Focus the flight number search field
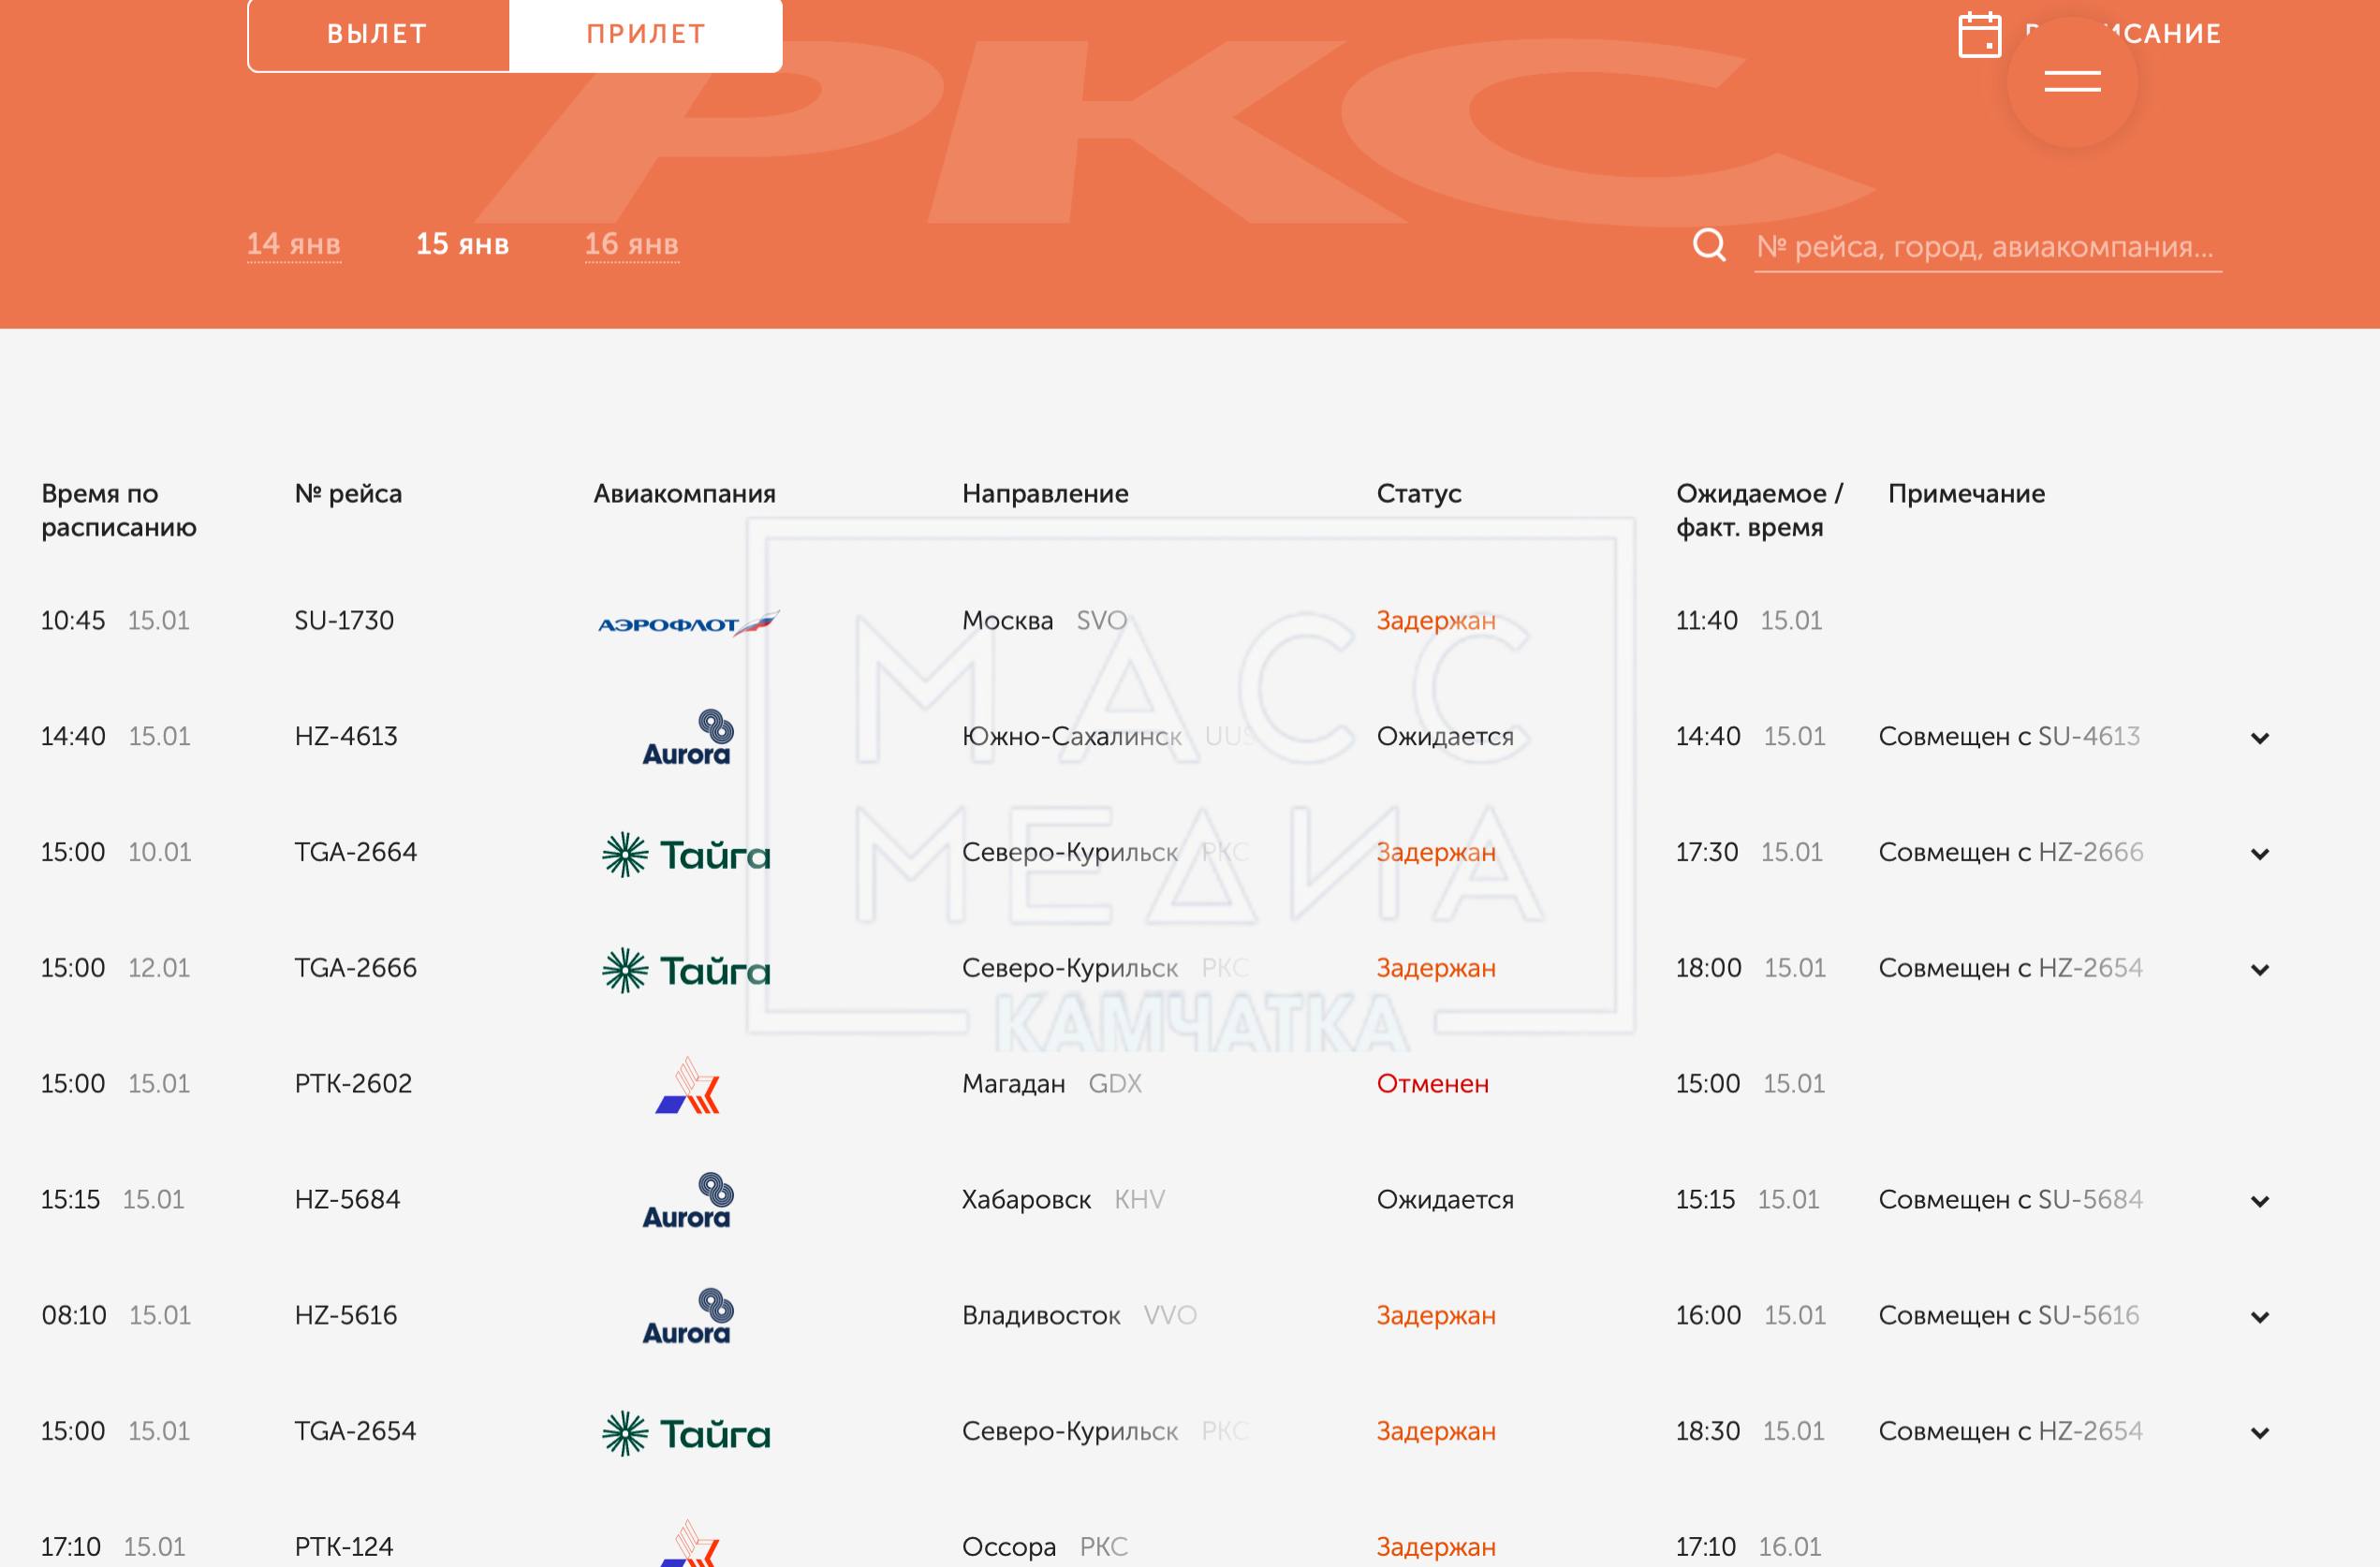 click(1986, 246)
